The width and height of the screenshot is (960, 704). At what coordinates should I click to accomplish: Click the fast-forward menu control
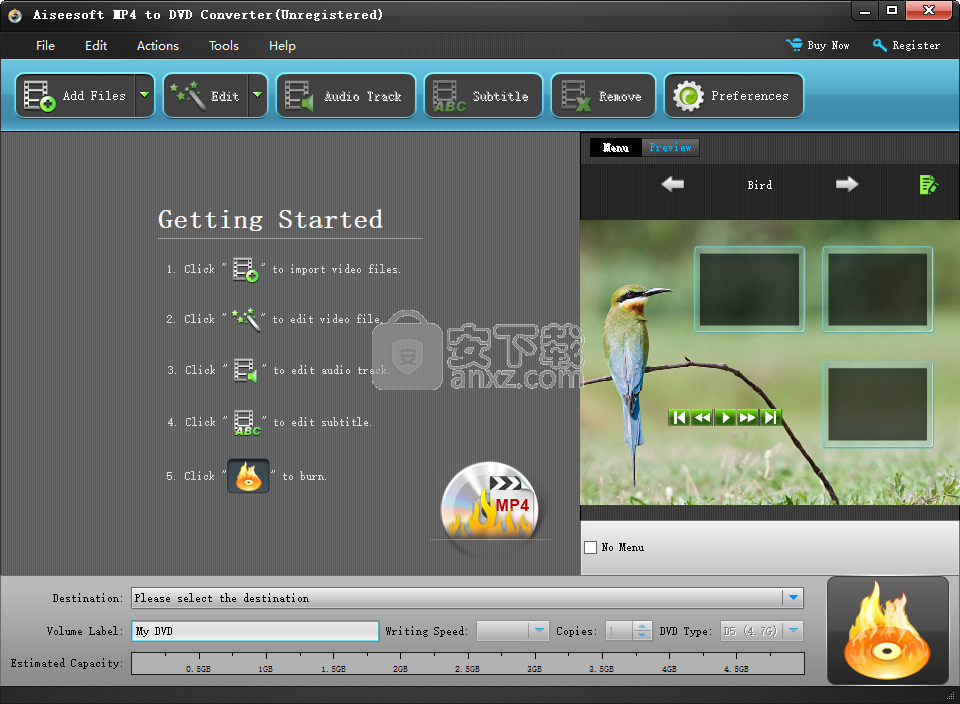tap(748, 418)
